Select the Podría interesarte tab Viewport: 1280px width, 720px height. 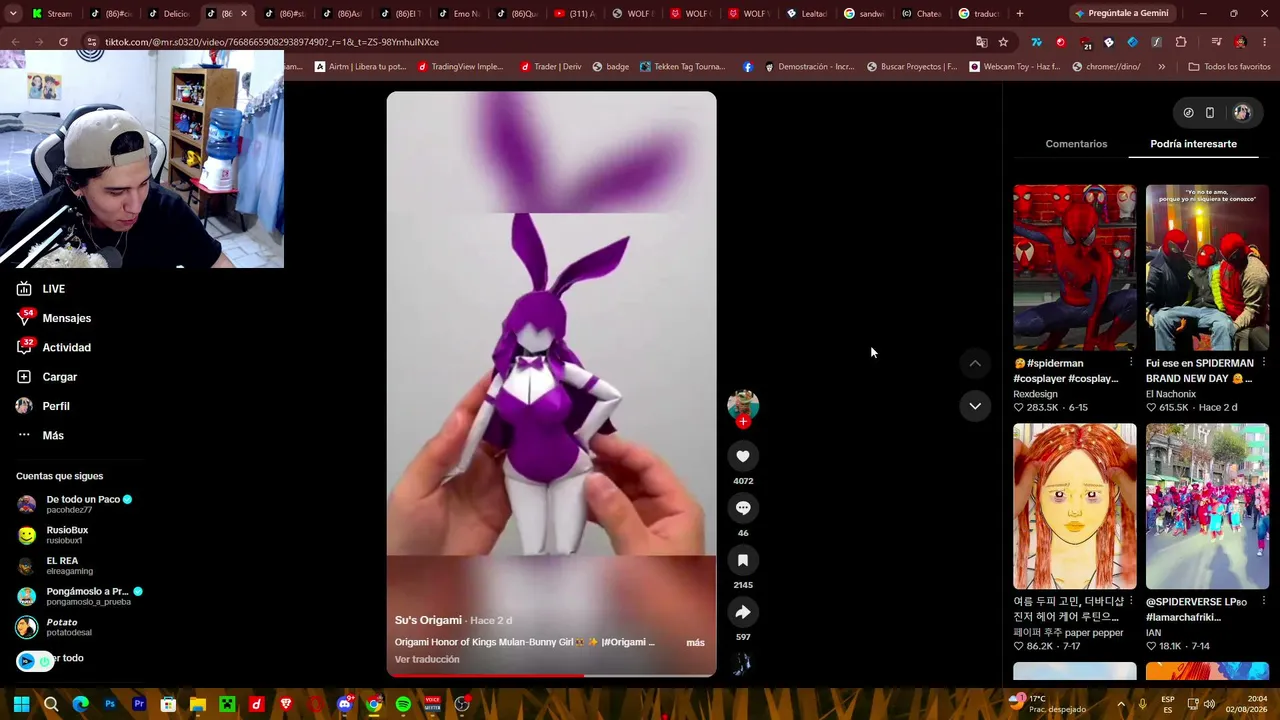pyautogui.click(x=1193, y=144)
